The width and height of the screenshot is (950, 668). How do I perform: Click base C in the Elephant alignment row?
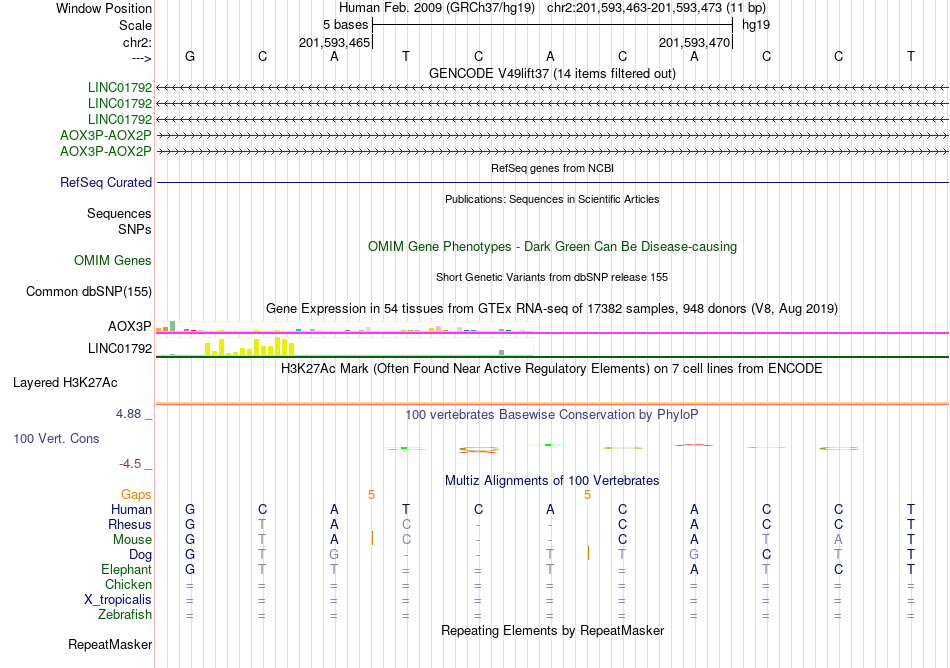(839, 569)
